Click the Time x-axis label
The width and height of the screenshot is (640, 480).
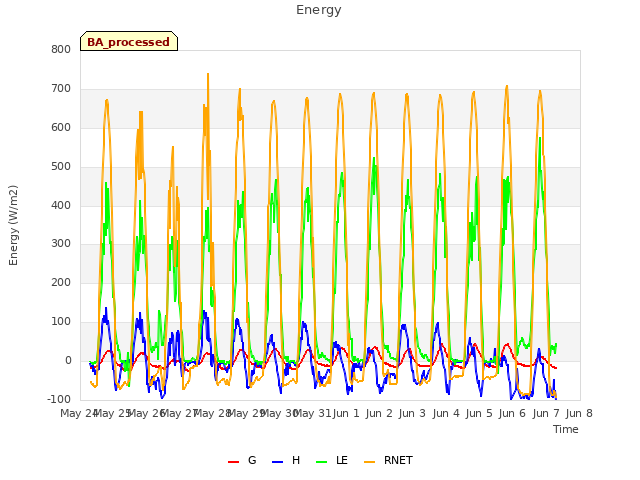566,429
